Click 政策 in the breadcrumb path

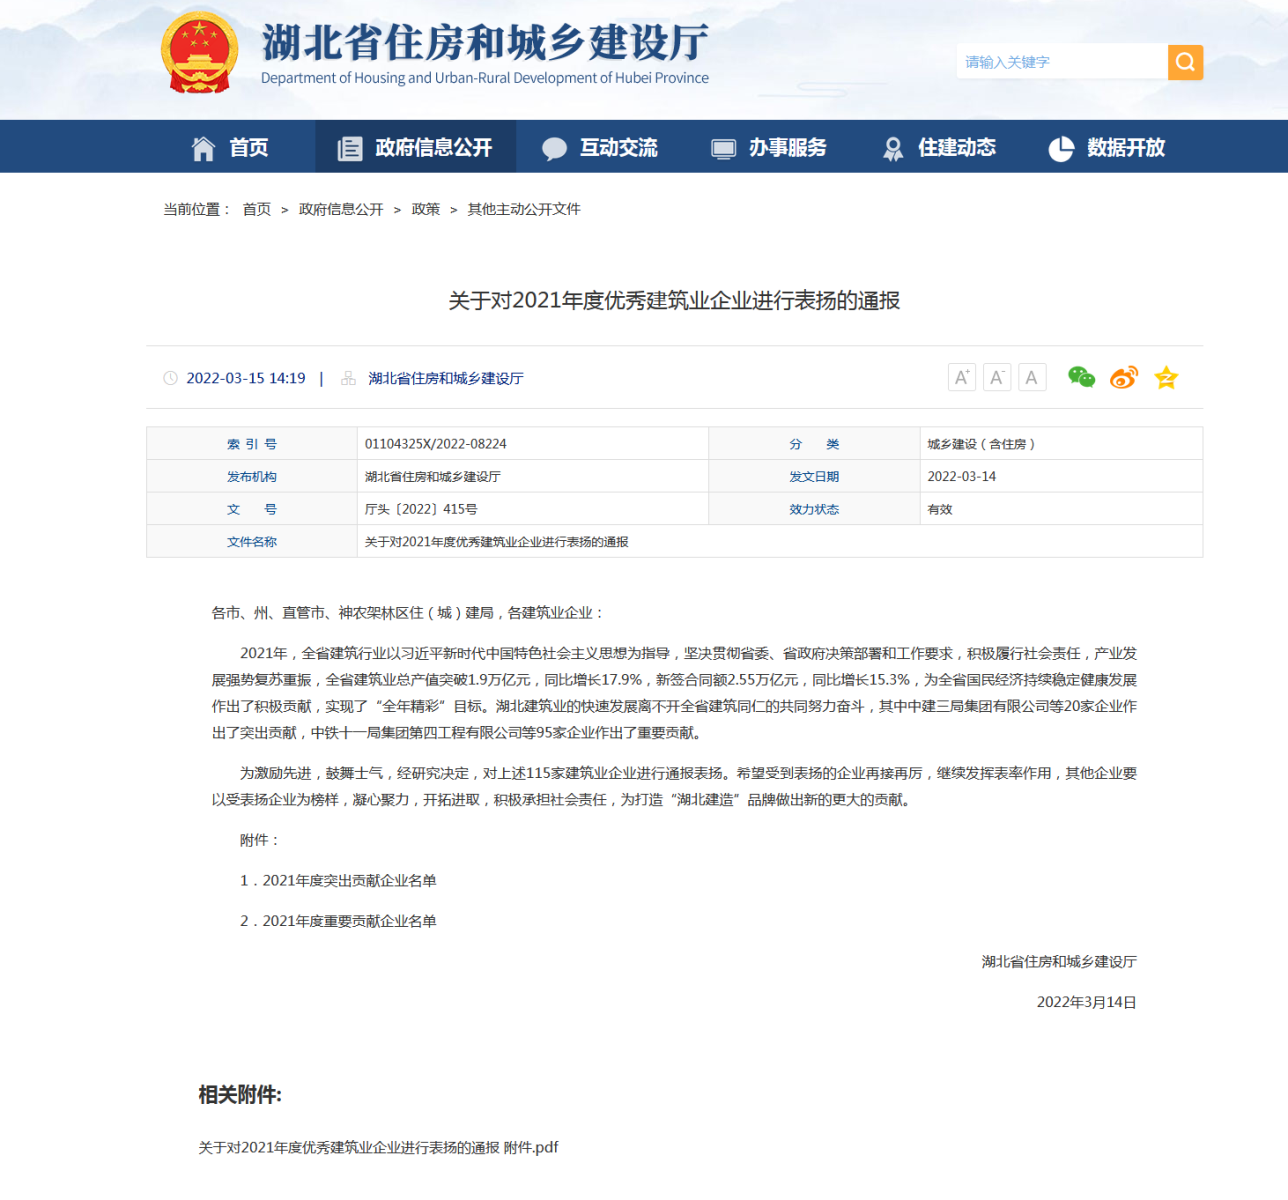(x=426, y=209)
